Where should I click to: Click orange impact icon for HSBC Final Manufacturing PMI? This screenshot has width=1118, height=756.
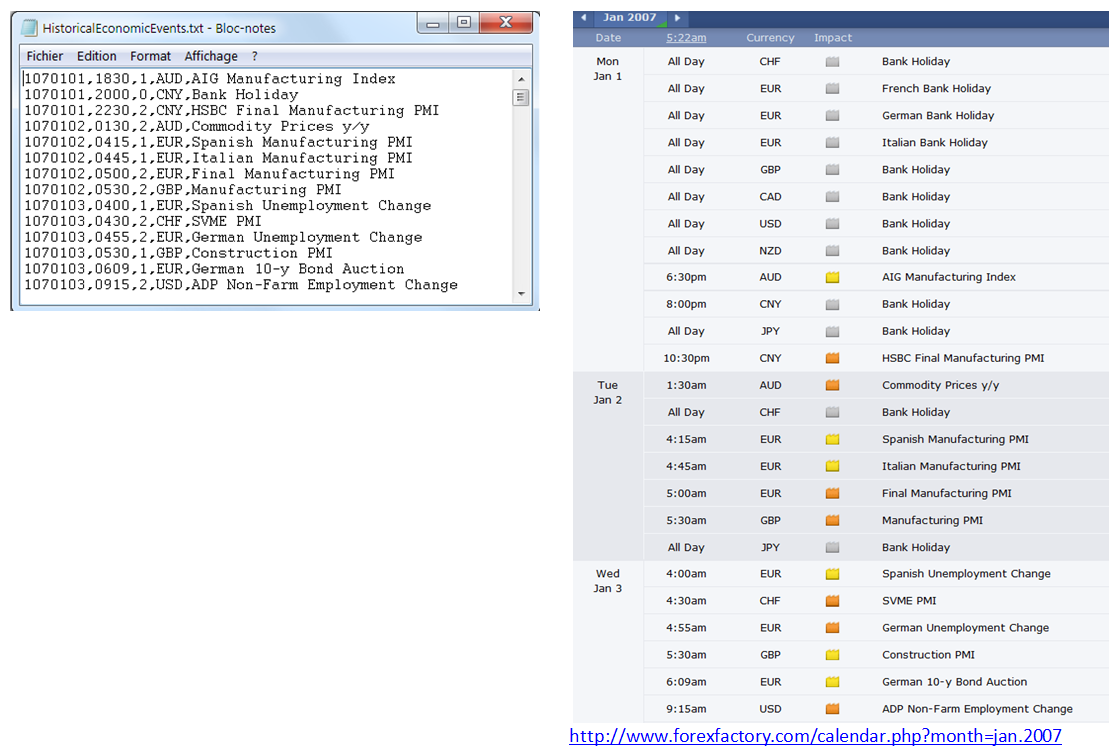click(832, 359)
